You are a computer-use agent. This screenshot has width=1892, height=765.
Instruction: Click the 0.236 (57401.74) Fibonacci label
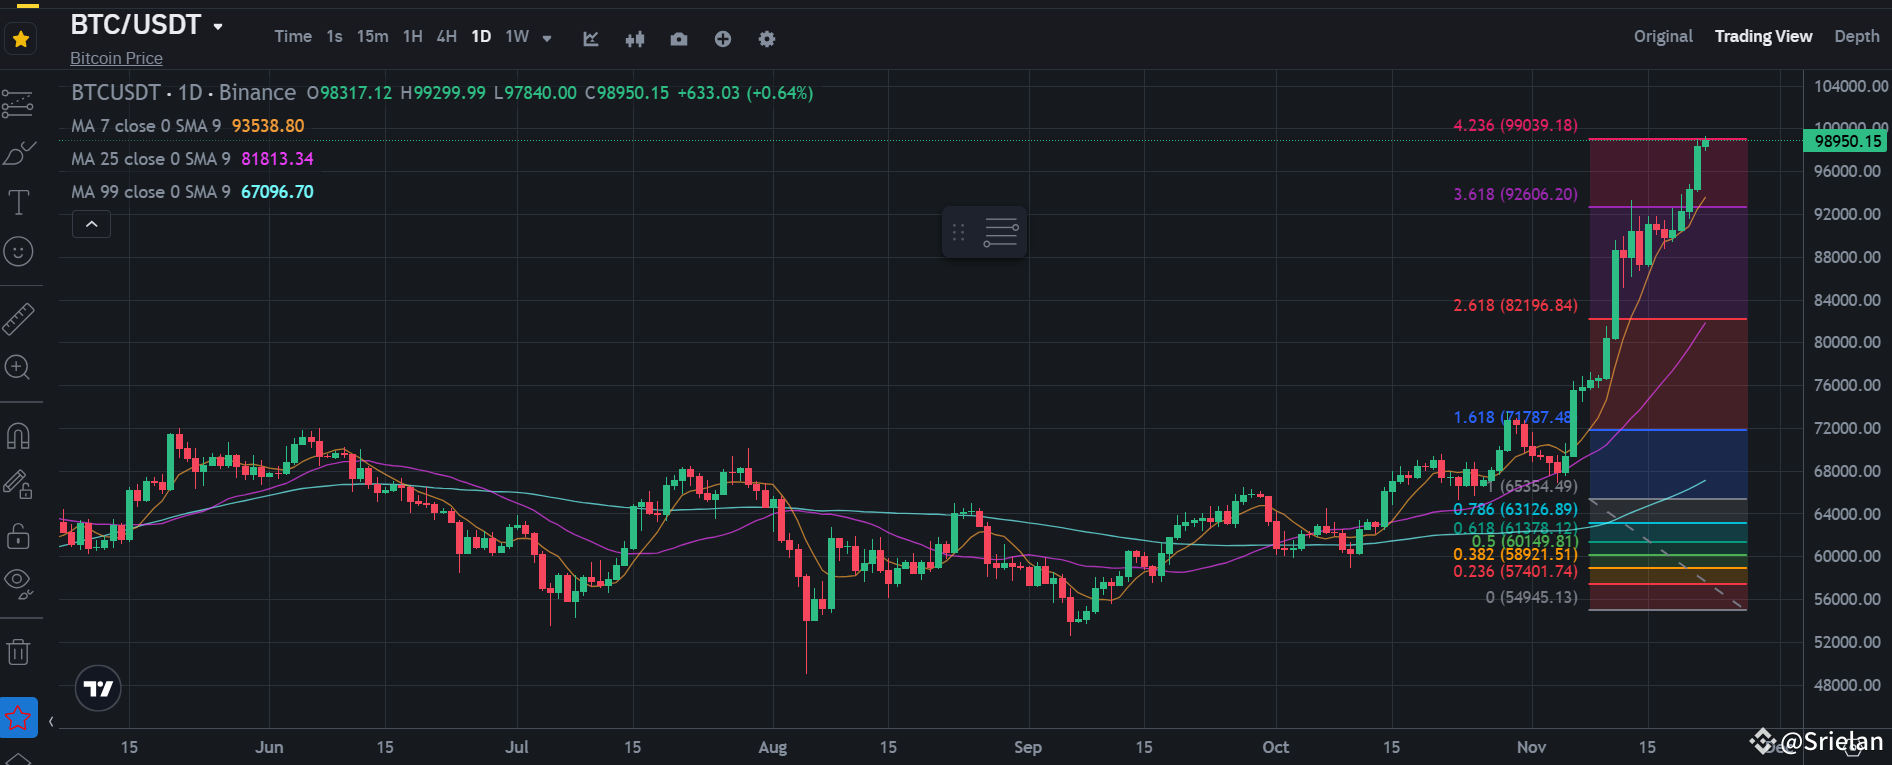[1515, 571]
